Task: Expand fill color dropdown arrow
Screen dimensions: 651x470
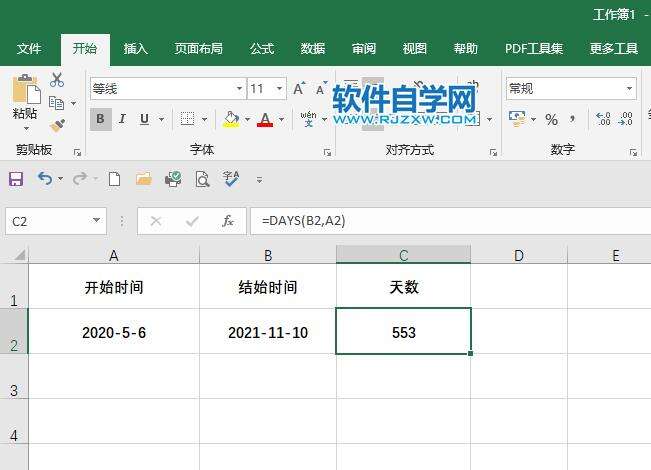Action: 247,120
